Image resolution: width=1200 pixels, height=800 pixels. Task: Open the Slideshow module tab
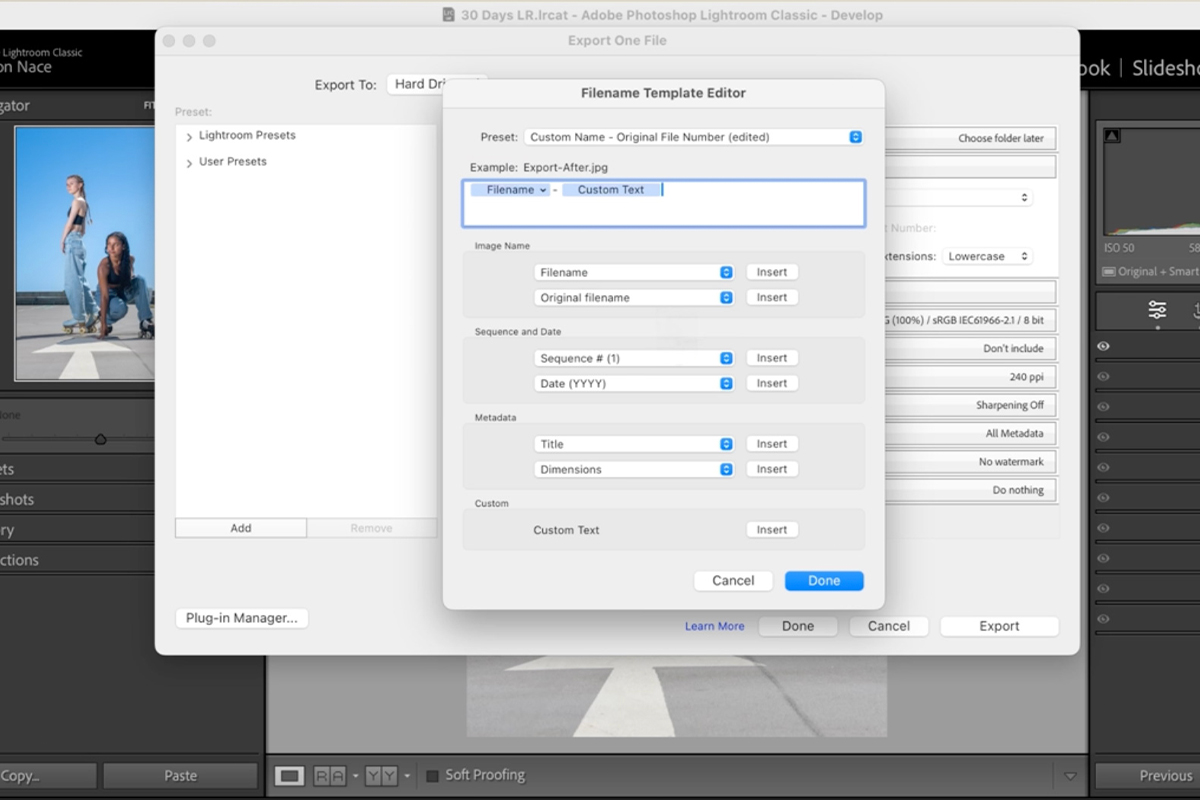(1165, 68)
